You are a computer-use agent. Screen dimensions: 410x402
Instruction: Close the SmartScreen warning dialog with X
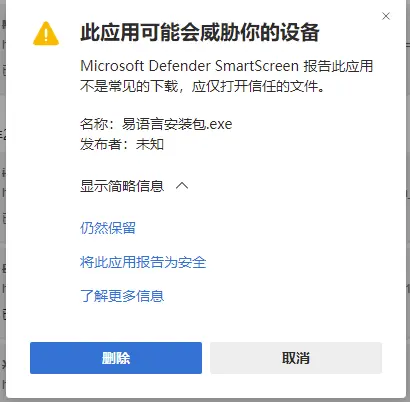[386, 16]
